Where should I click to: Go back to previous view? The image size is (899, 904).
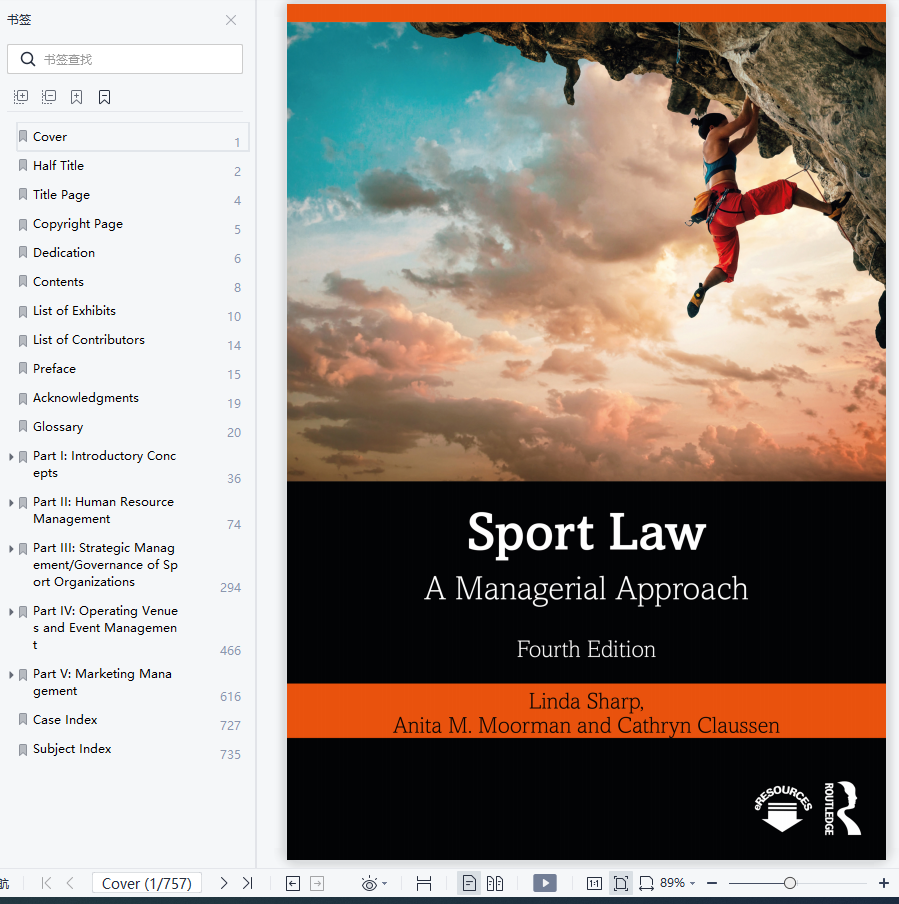(293, 883)
